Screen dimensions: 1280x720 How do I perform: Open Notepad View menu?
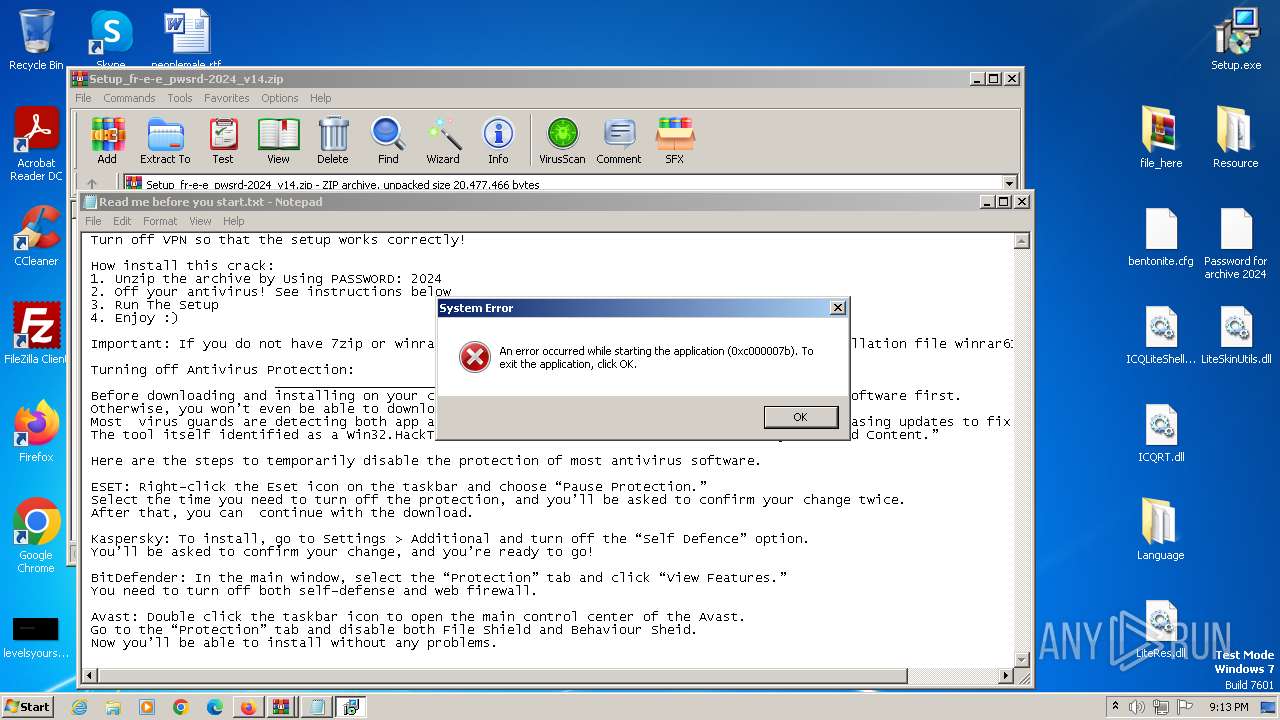click(200, 221)
